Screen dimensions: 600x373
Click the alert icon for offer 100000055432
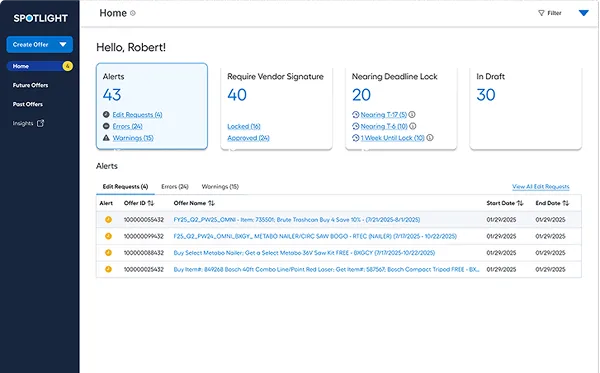[x=108, y=220]
